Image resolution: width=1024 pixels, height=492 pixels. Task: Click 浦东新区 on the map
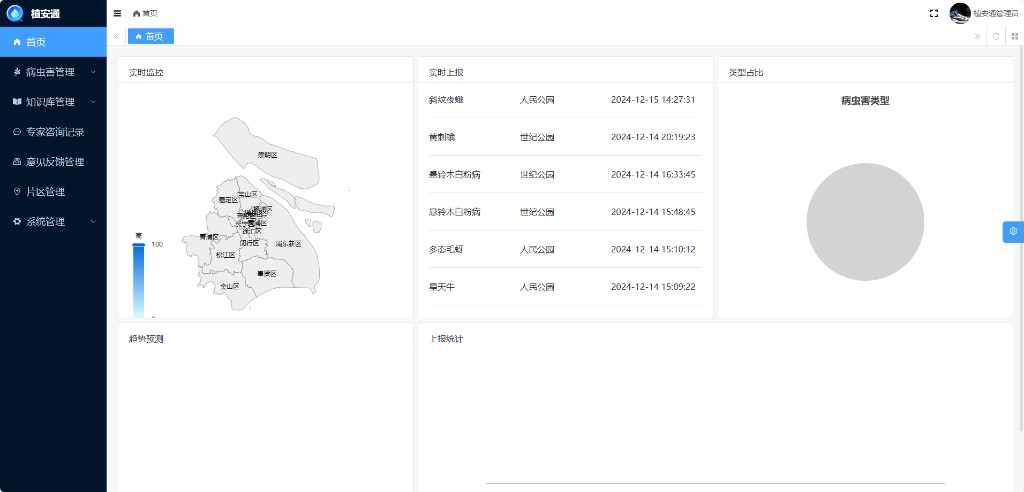[x=288, y=244]
